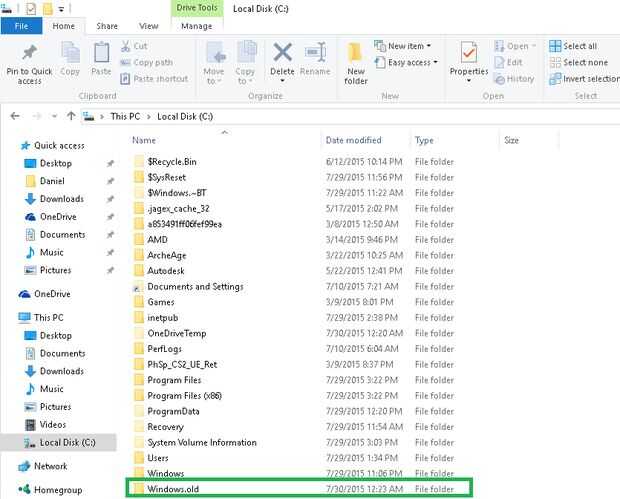This screenshot has height=499, width=620.
Task: Select the inetpub folder
Action: click(x=293, y=318)
